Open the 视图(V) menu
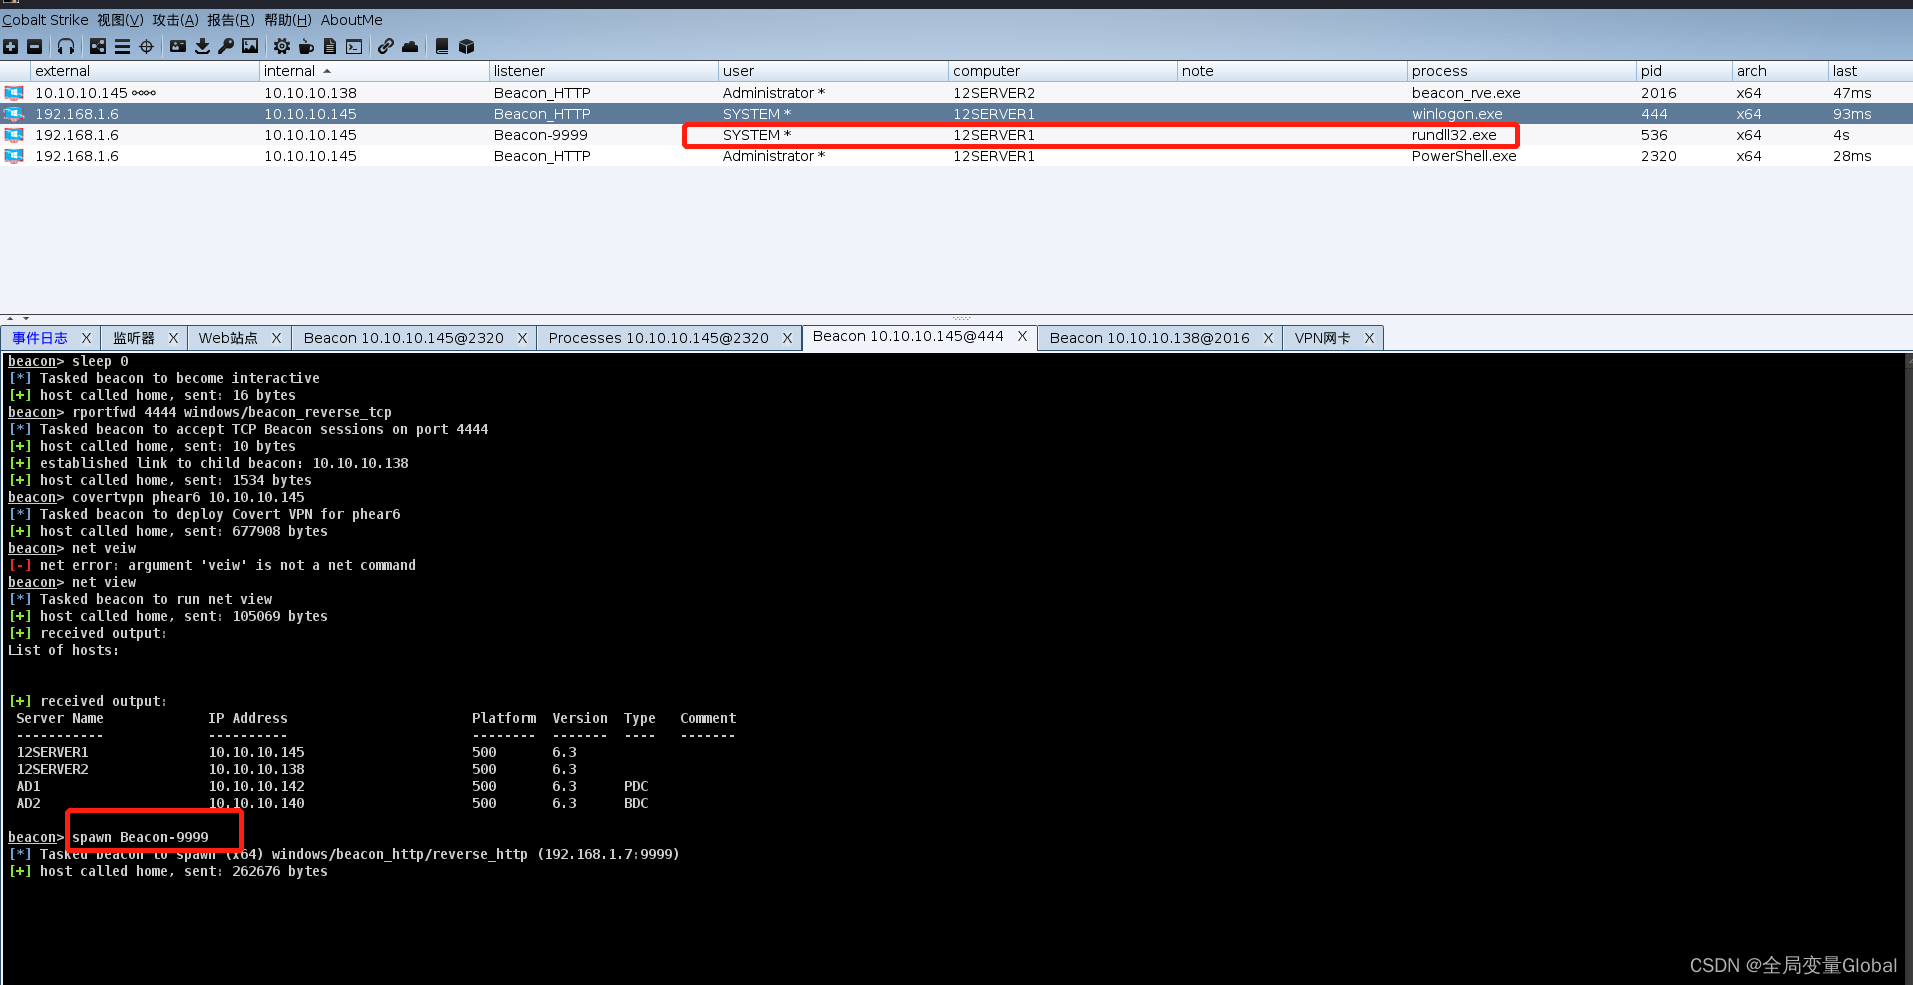This screenshot has width=1913, height=985. pos(120,20)
